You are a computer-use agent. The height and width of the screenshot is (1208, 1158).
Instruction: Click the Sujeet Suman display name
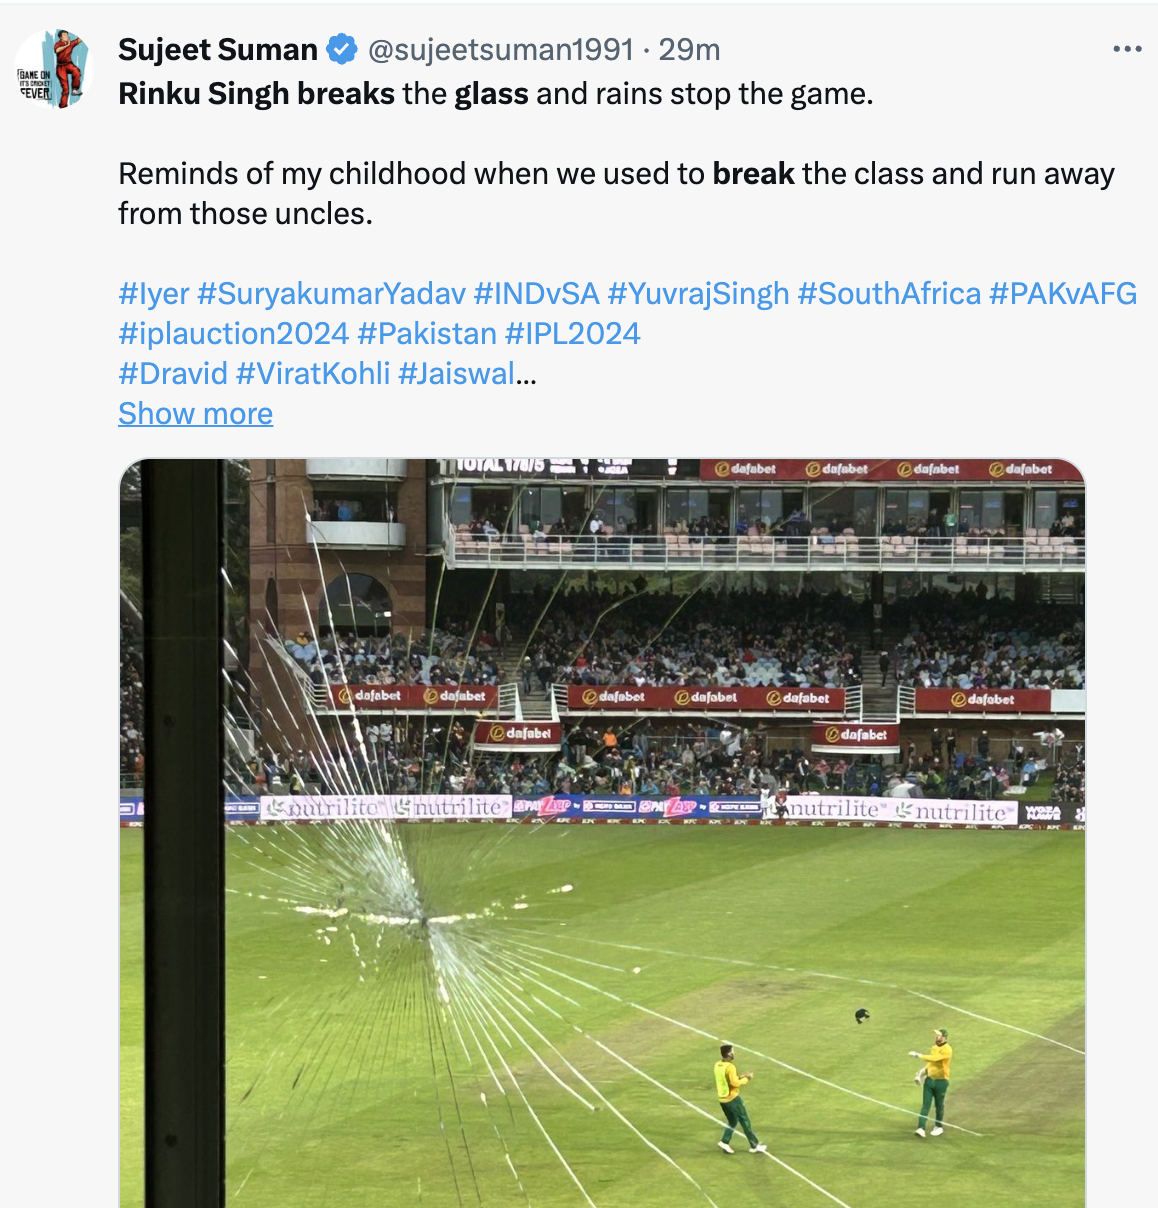217,49
